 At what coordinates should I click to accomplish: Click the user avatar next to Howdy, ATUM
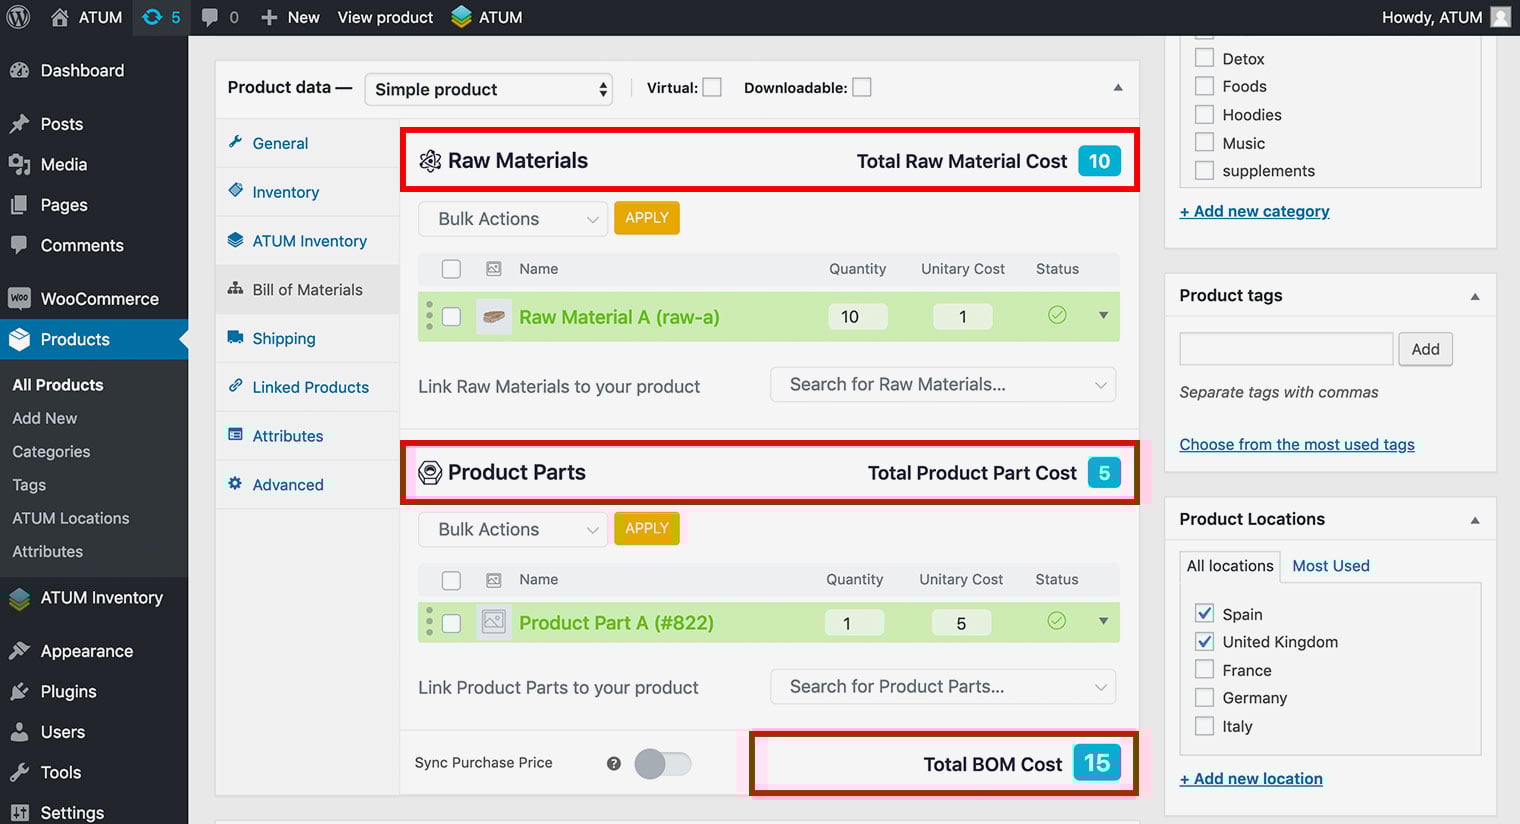coord(1500,17)
